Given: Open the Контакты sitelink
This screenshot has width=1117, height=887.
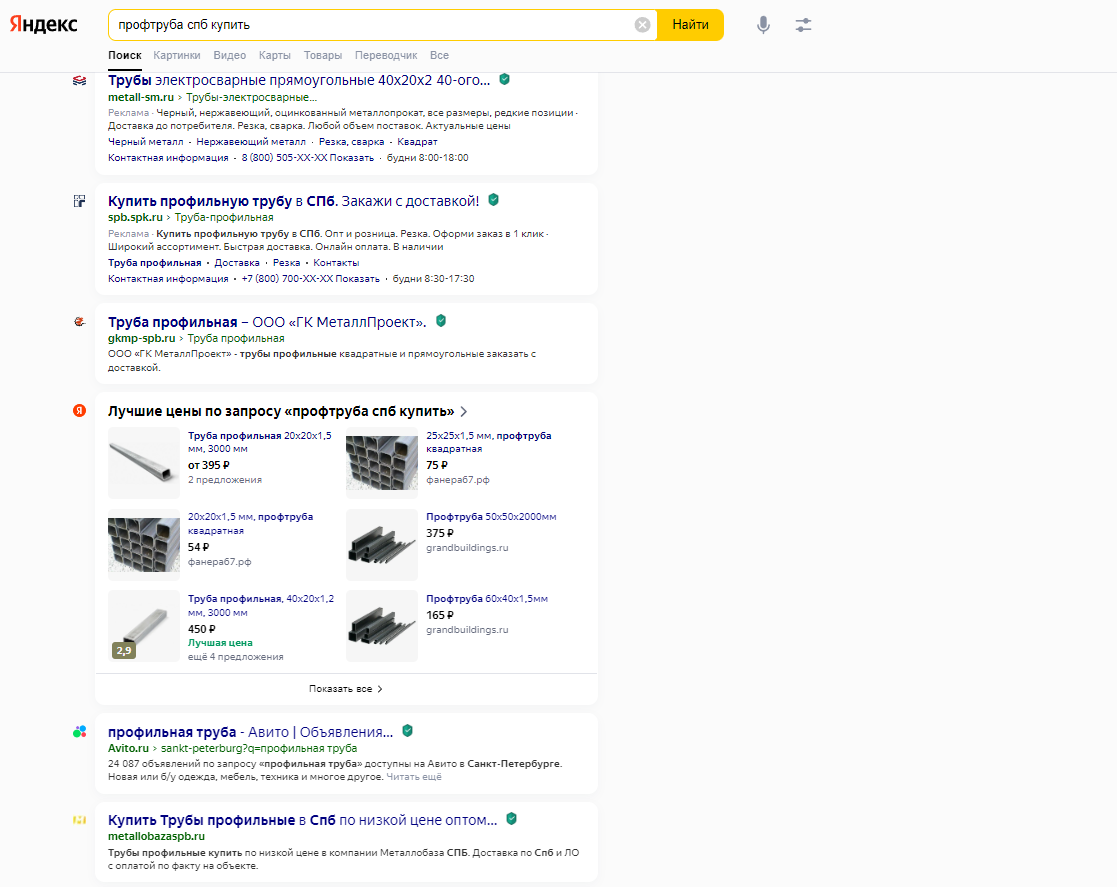Looking at the screenshot, I should click(x=336, y=263).
